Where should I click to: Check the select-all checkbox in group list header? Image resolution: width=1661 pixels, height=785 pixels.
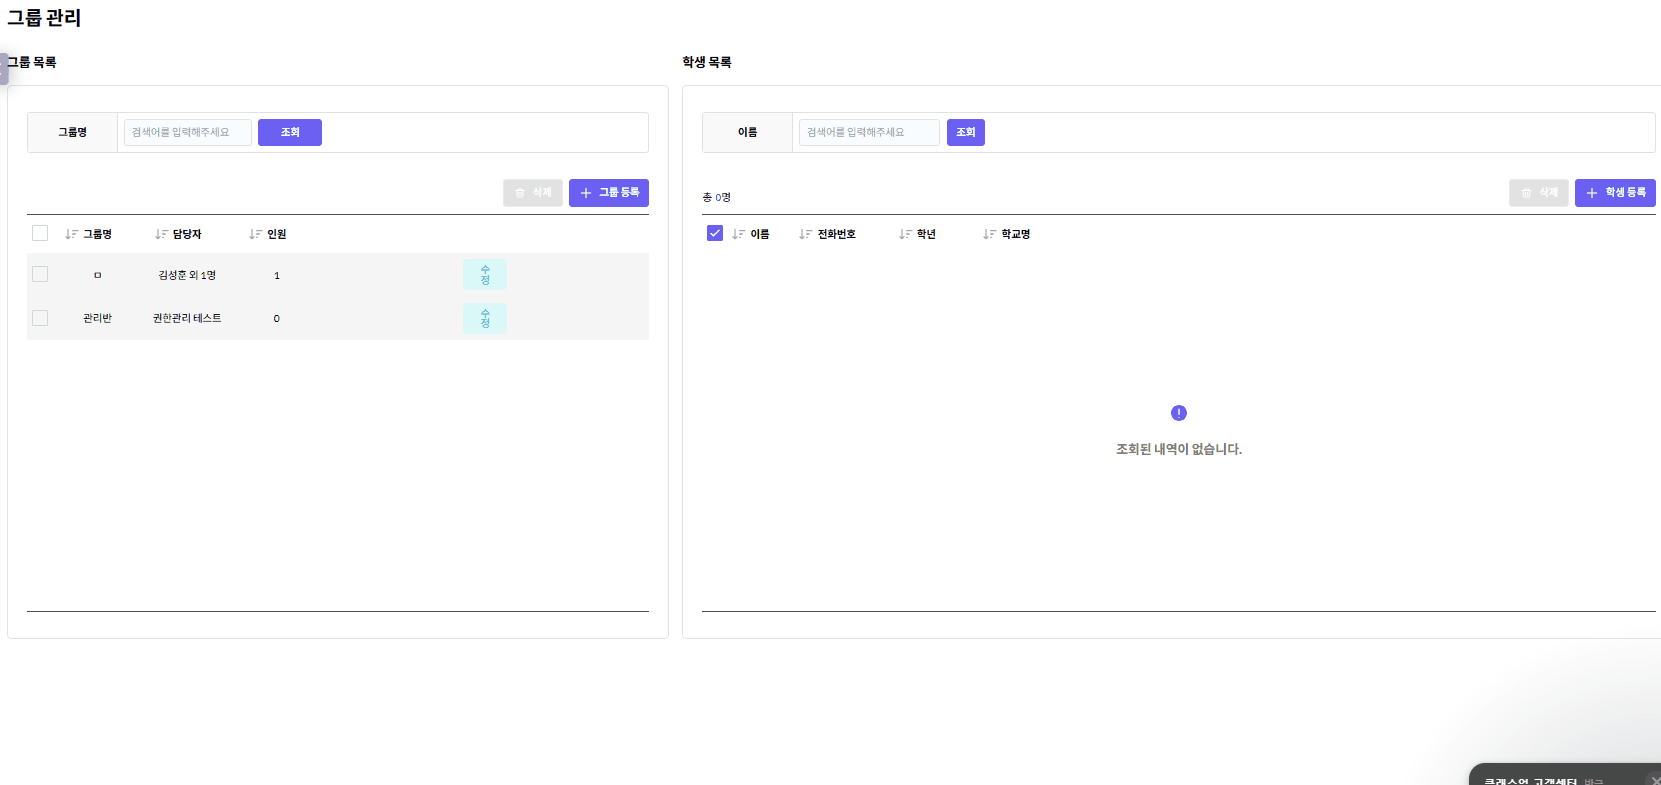[40, 233]
